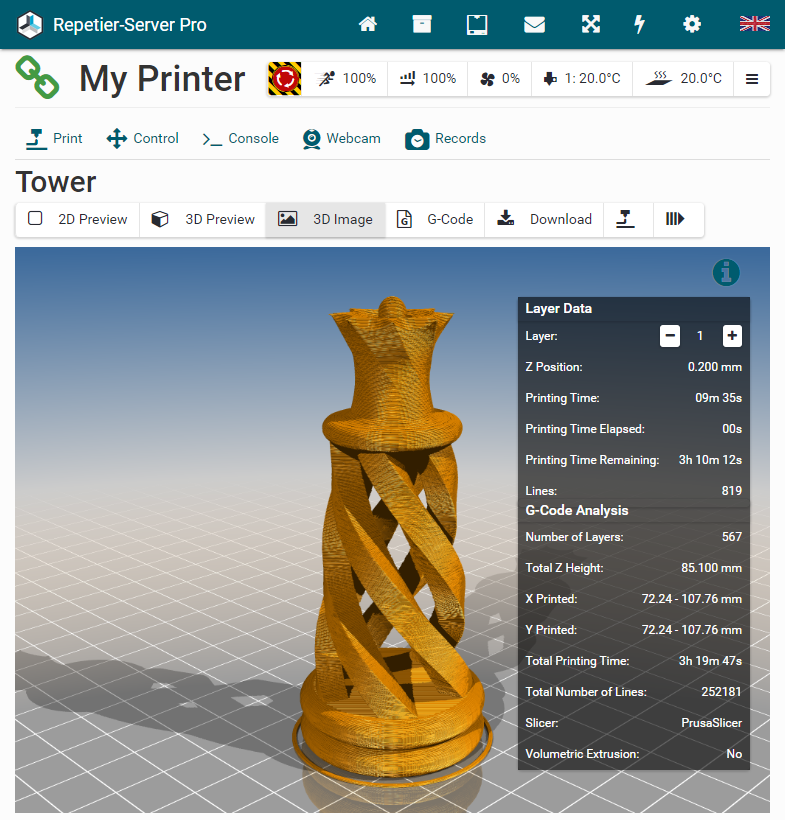Open the printer hamburger menu

(x=752, y=78)
